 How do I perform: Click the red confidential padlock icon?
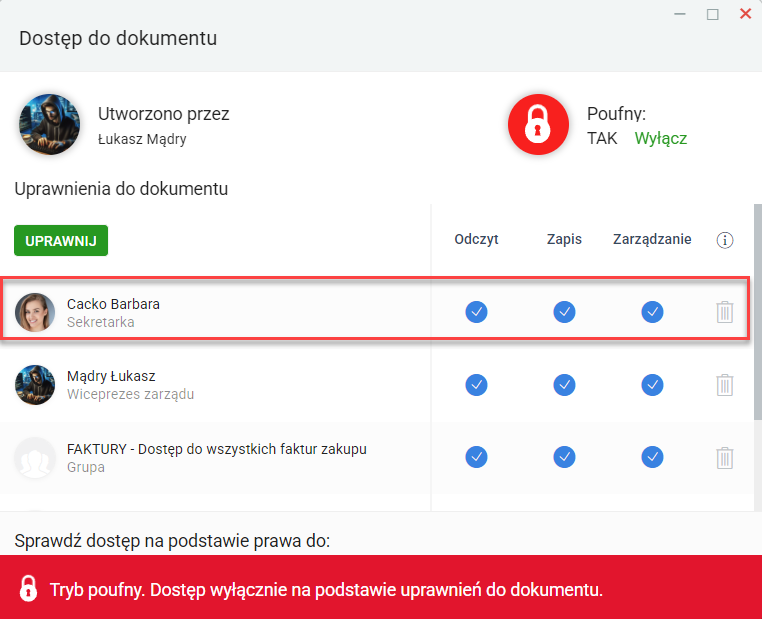(x=538, y=124)
